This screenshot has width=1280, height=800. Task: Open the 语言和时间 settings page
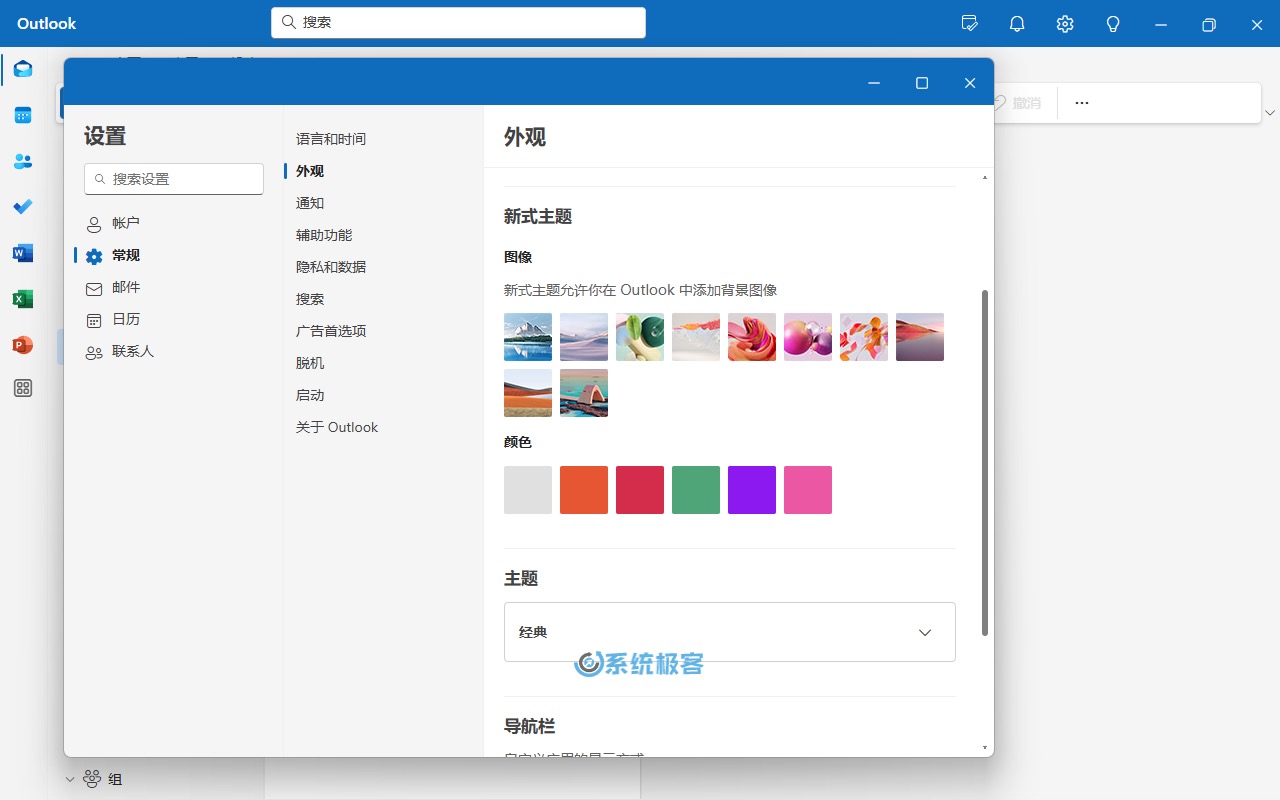331,139
